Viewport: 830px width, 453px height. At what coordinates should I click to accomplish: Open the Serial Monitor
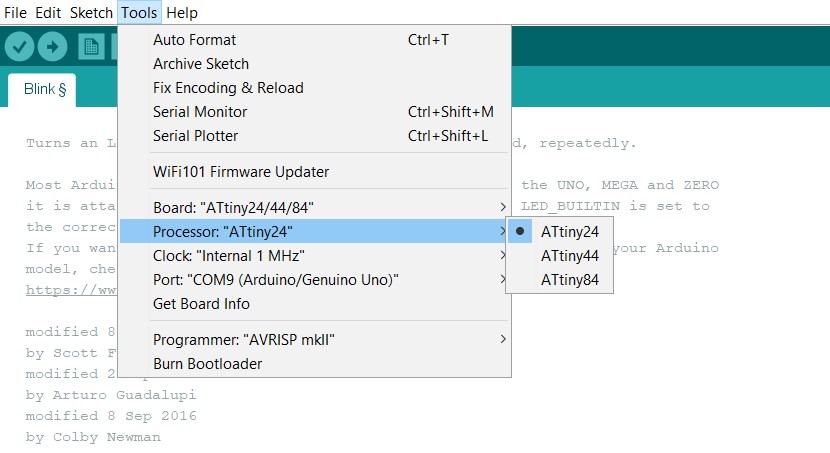tap(200, 112)
